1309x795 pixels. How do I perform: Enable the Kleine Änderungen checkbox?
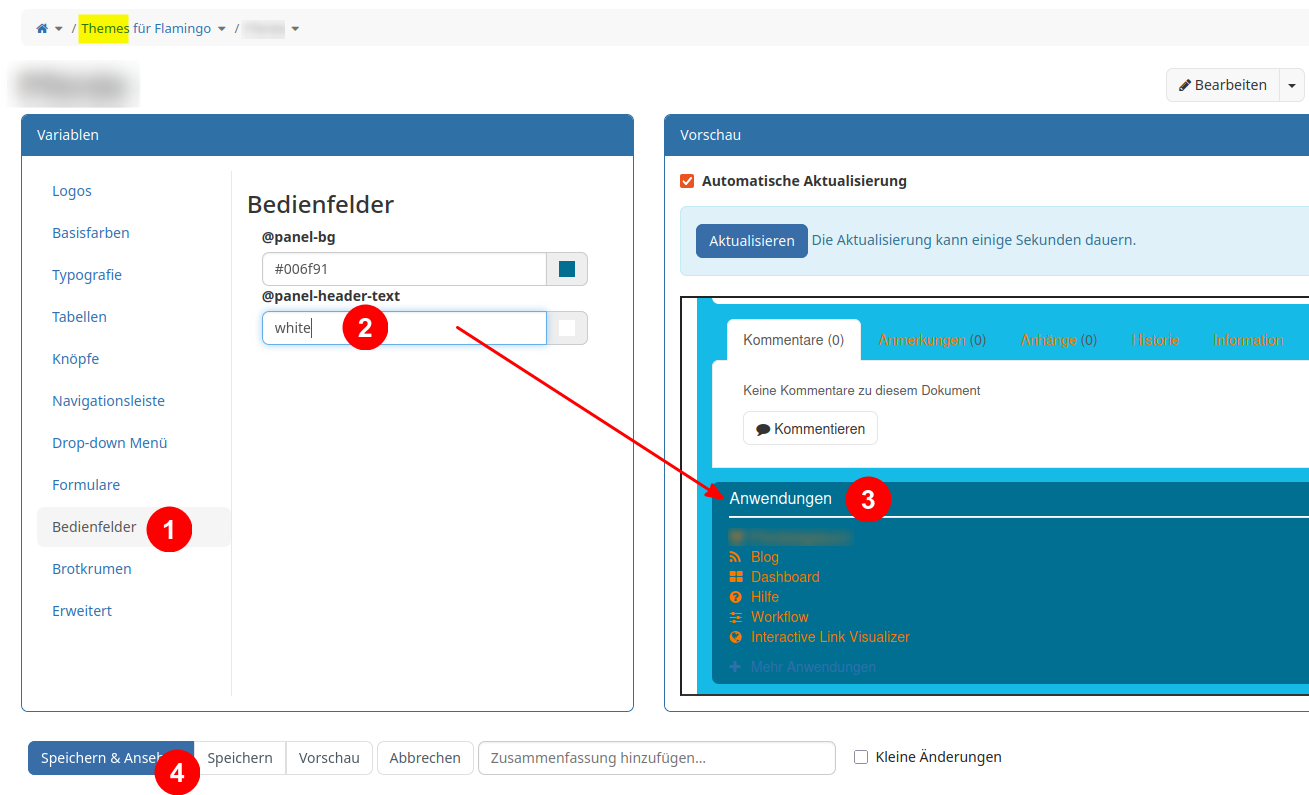[861, 757]
